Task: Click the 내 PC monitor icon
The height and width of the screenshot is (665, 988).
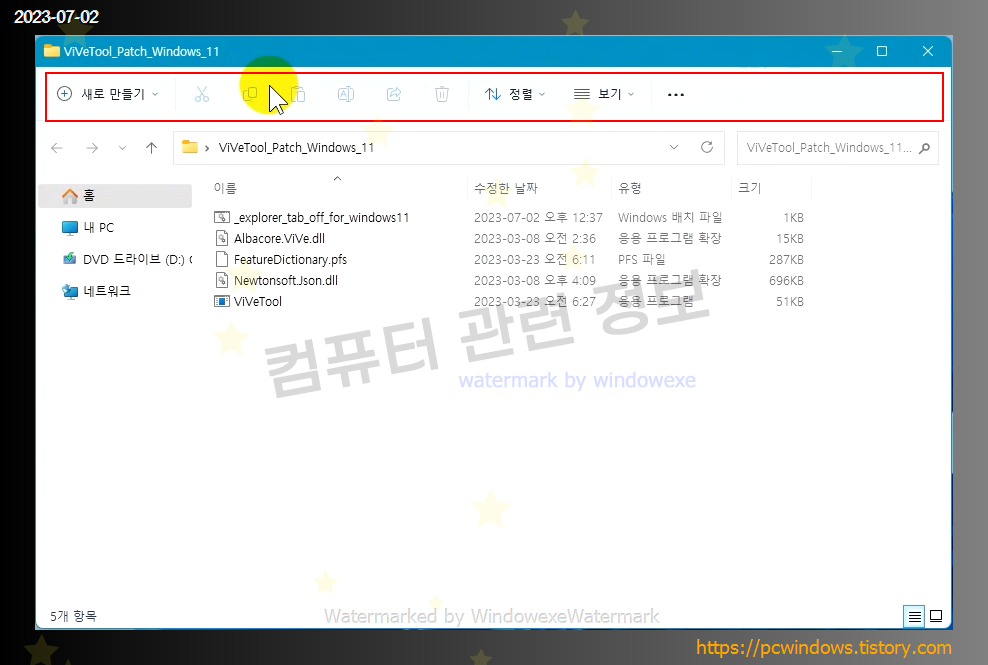Action: pyautogui.click(x=70, y=228)
